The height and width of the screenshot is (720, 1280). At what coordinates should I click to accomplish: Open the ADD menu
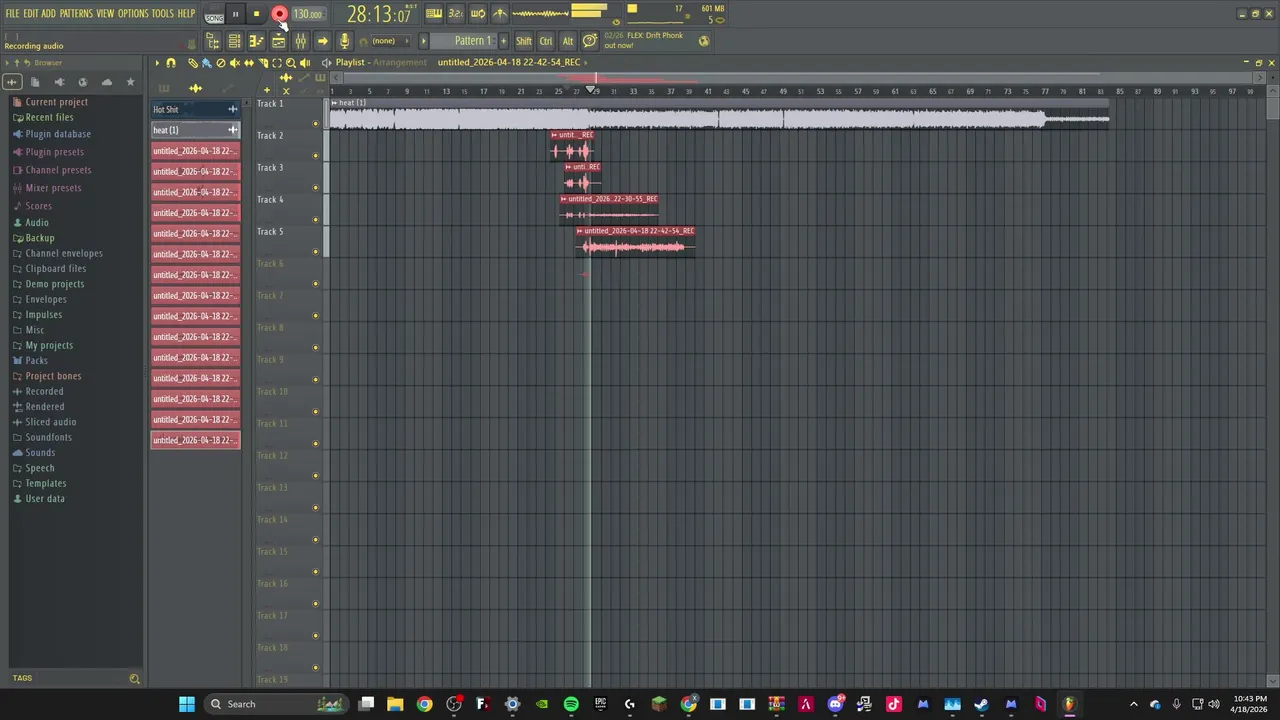48,14
